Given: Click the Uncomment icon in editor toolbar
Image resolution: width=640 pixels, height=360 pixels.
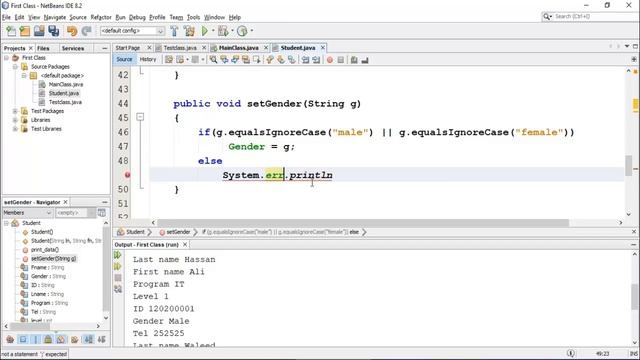Looking at the screenshot, I should [365, 60].
